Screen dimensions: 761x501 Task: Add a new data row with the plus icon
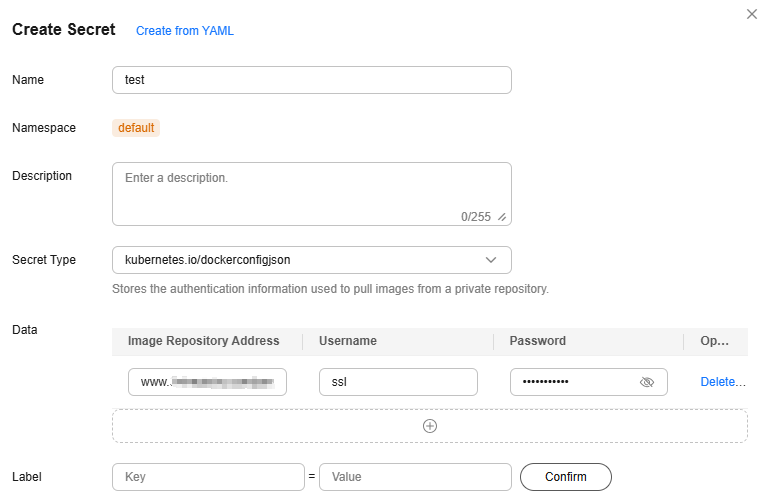coord(430,426)
